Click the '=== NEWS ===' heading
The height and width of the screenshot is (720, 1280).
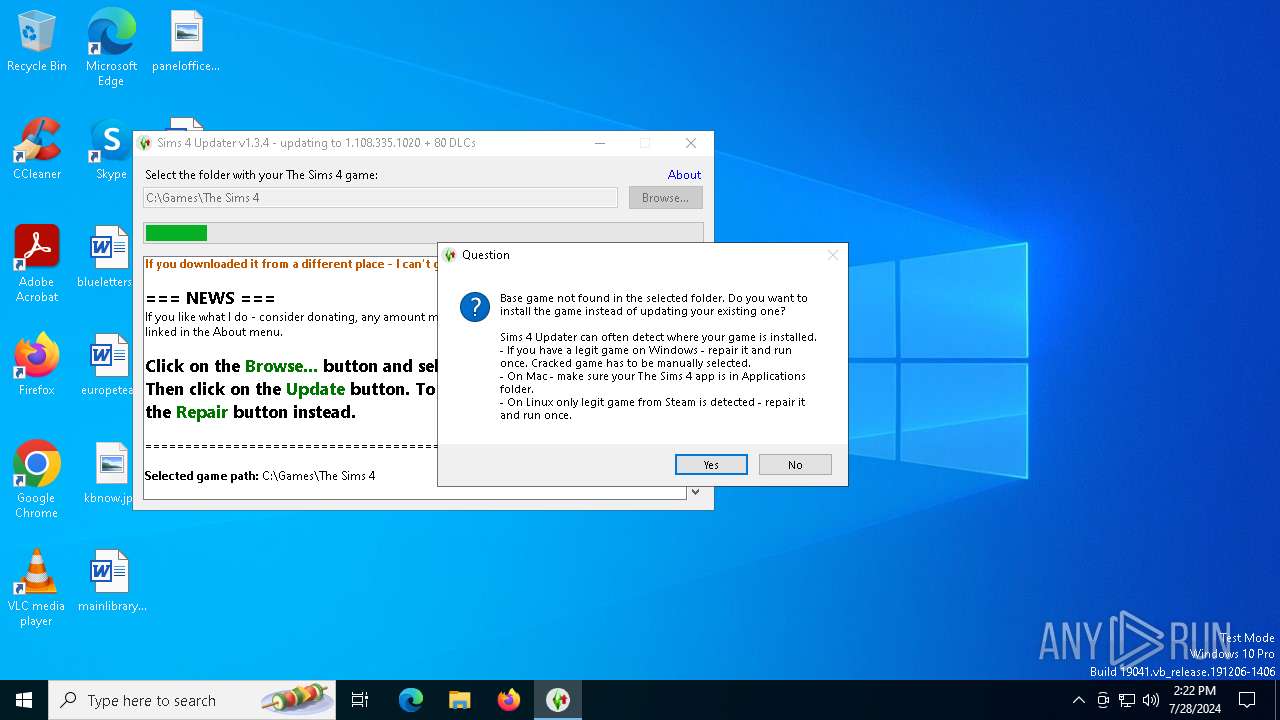tap(210, 298)
